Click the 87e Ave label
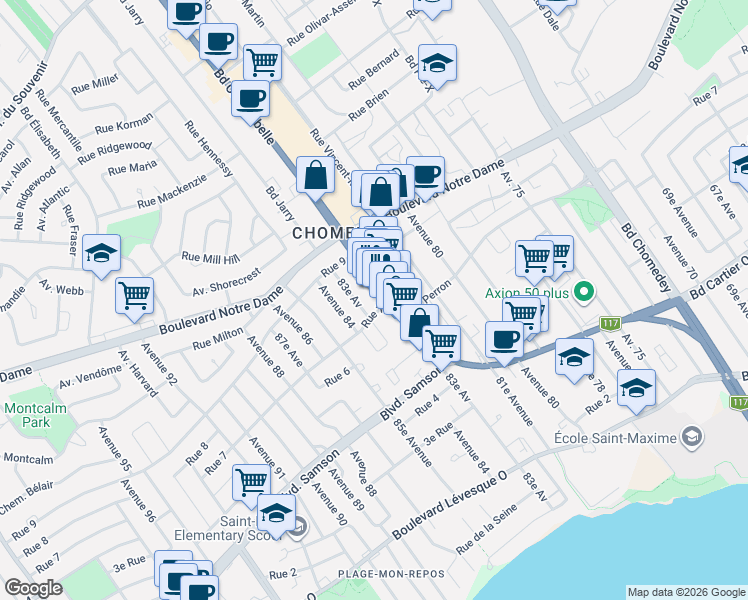The height and width of the screenshot is (600, 748). point(289,350)
